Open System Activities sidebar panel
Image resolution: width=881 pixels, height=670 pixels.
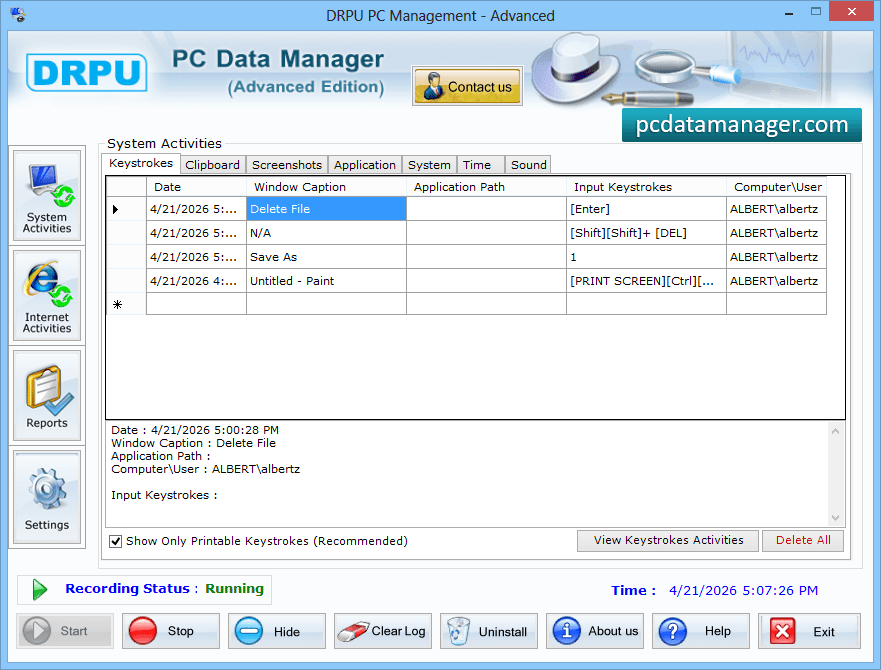click(47, 196)
